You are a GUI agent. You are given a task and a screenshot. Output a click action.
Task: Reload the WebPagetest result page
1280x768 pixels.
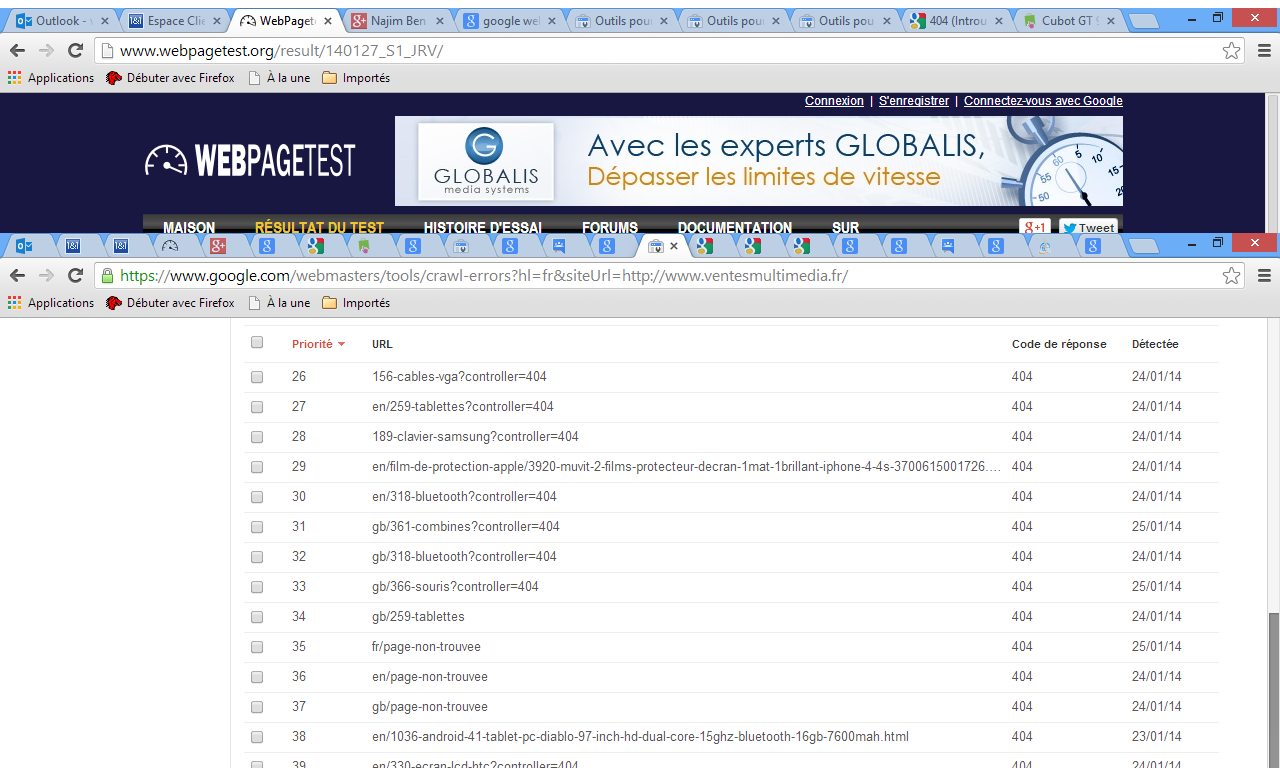click(x=75, y=51)
